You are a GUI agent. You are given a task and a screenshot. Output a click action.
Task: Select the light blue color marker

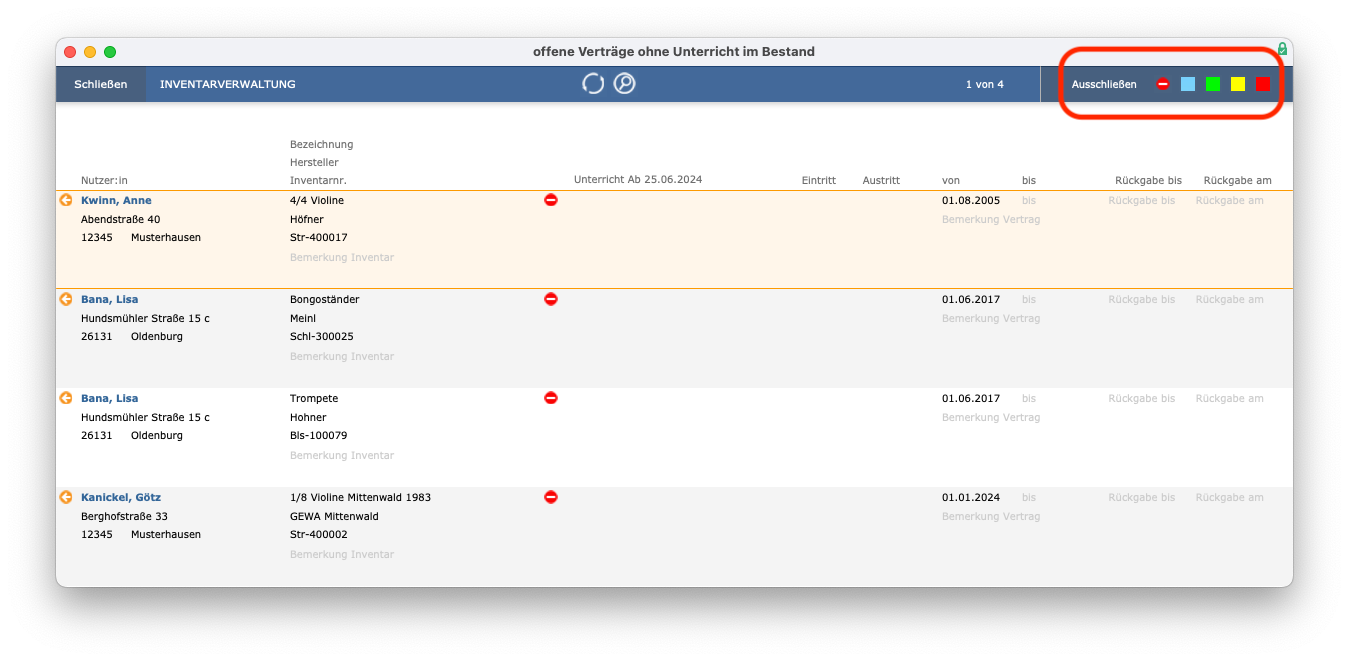pos(1188,84)
